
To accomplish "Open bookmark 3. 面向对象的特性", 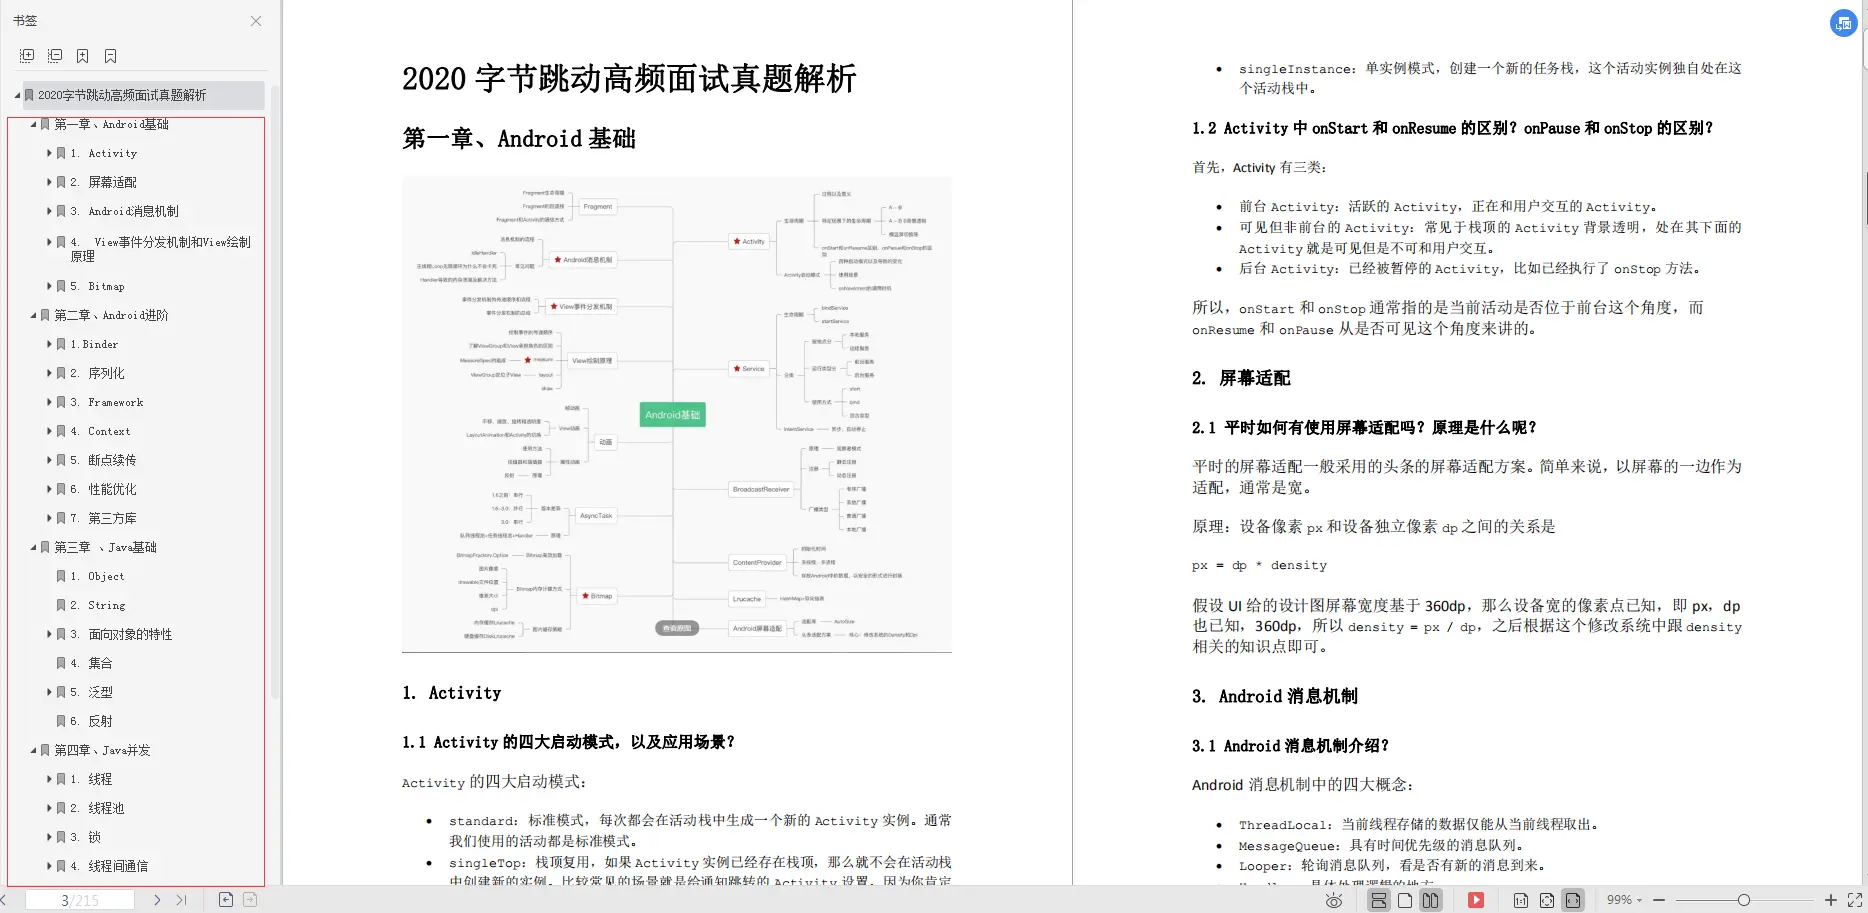I will [x=121, y=634].
